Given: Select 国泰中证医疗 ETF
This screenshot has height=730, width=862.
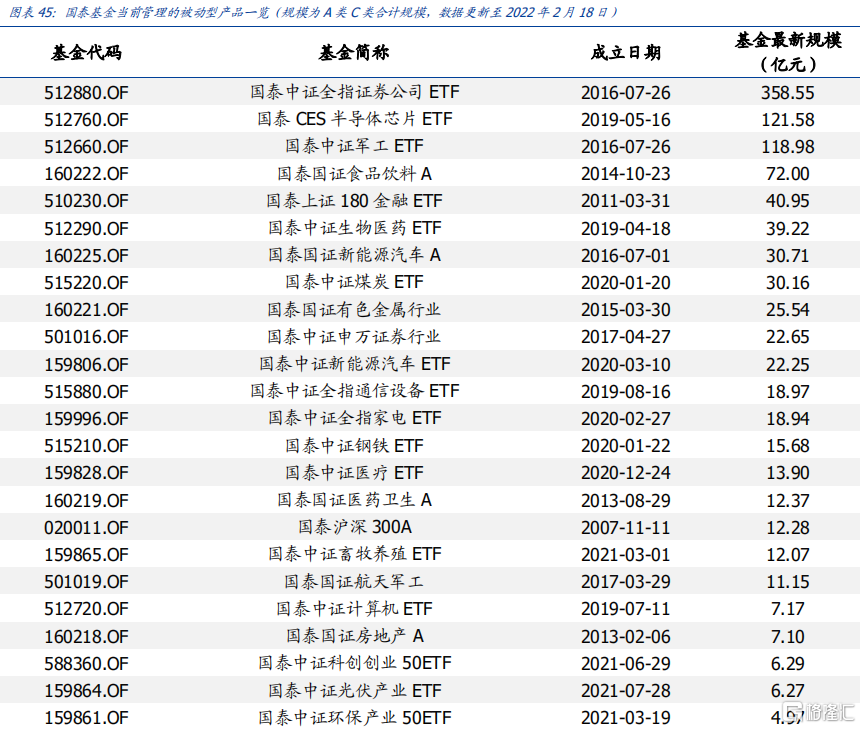Looking at the screenshot, I should [x=355, y=473].
